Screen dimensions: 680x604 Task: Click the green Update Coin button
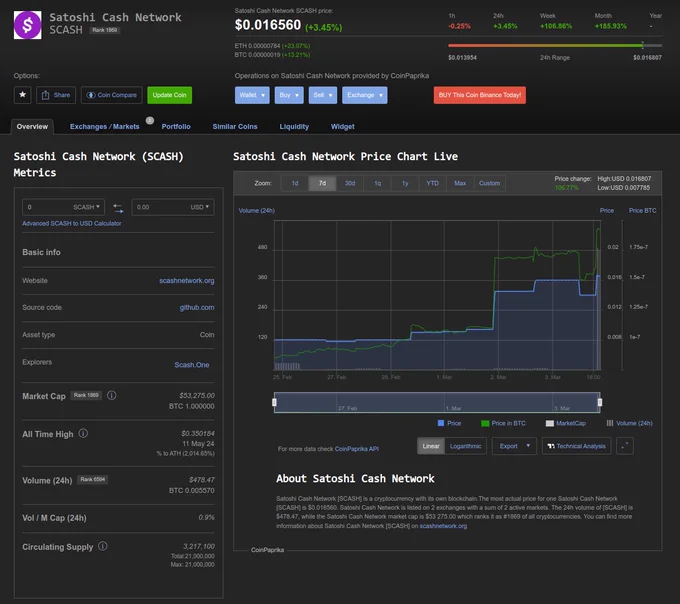(170, 95)
